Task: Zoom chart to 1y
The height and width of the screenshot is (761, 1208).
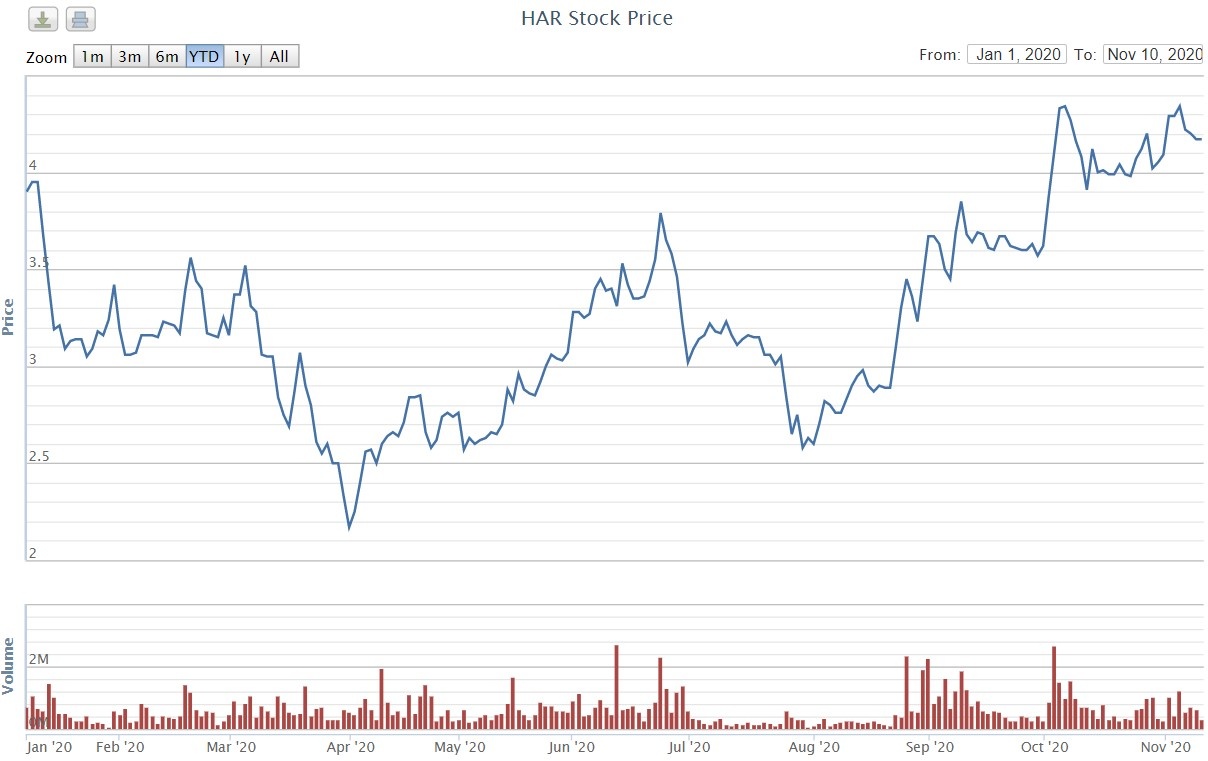Action: pos(242,57)
